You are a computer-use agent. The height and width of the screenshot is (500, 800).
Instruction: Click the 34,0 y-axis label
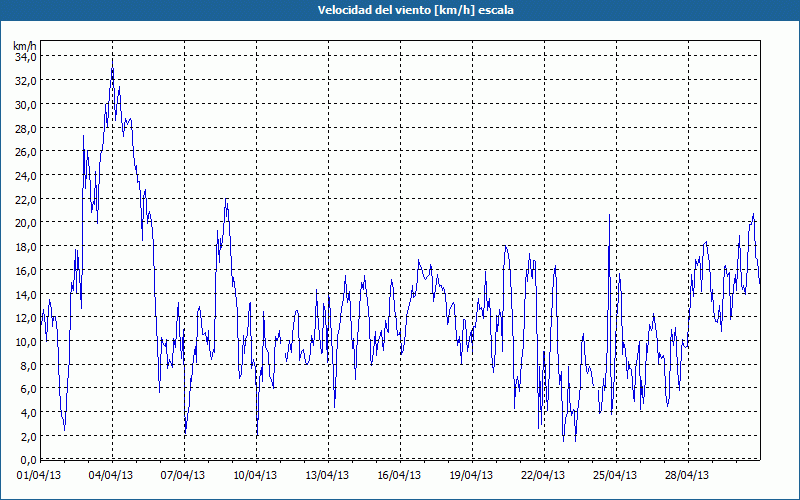click(x=26, y=57)
